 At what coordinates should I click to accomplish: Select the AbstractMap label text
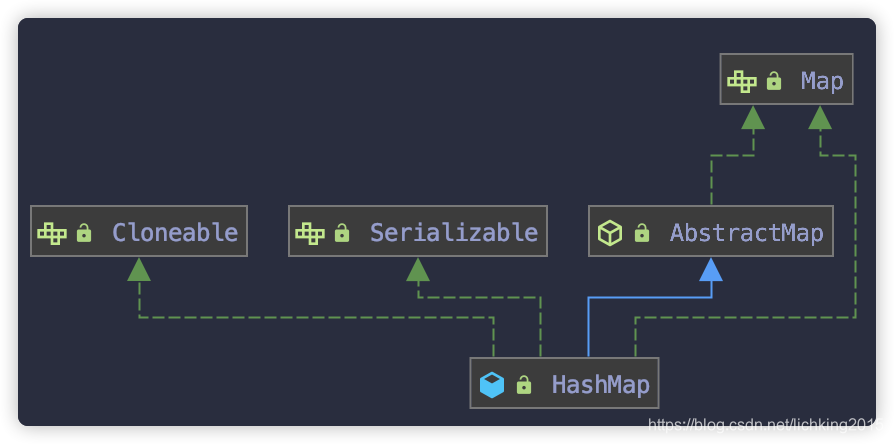point(747,233)
